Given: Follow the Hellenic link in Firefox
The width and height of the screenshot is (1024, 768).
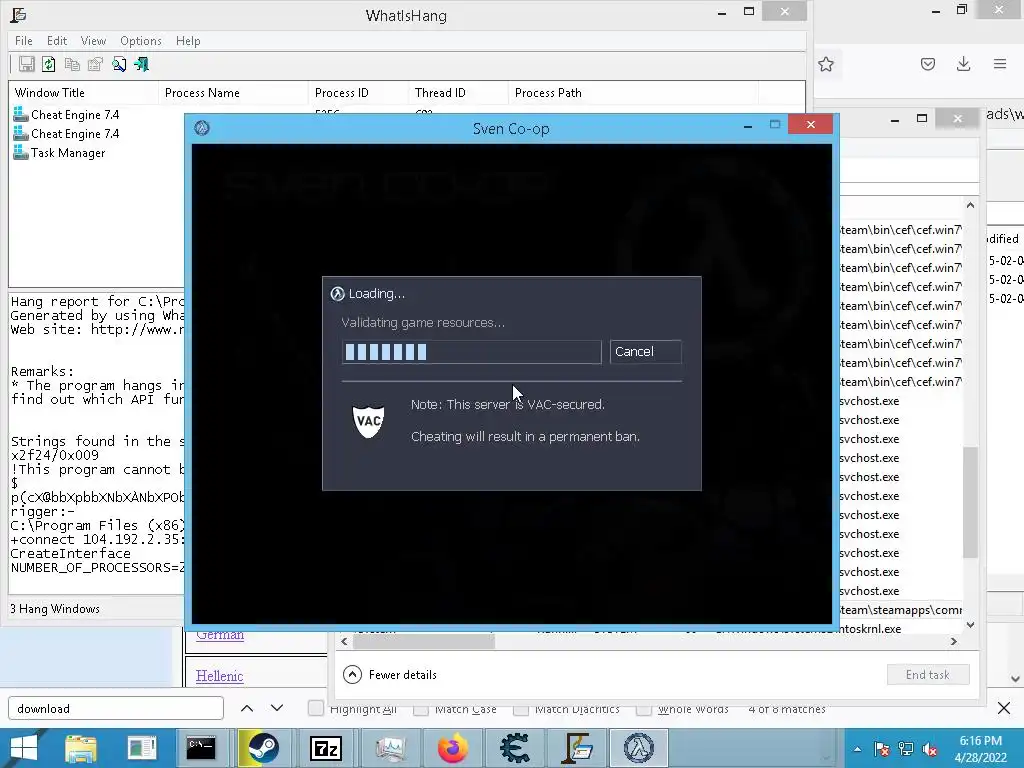Looking at the screenshot, I should (219, 676).
